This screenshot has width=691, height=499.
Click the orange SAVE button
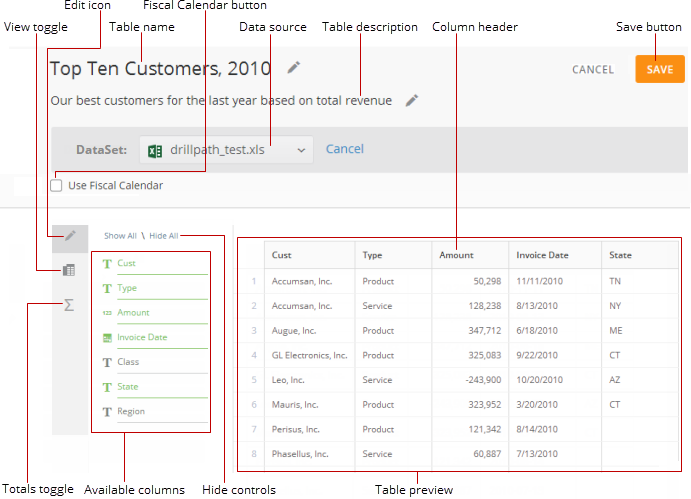tap(660, 69)
